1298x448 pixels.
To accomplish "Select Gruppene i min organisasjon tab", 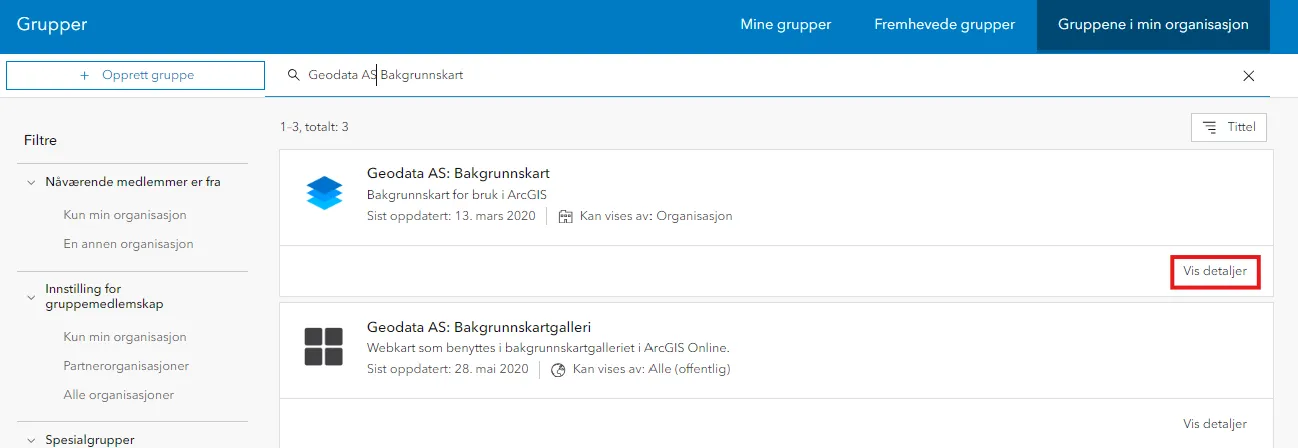I will pyautogui.click(x=1153, y=25).
